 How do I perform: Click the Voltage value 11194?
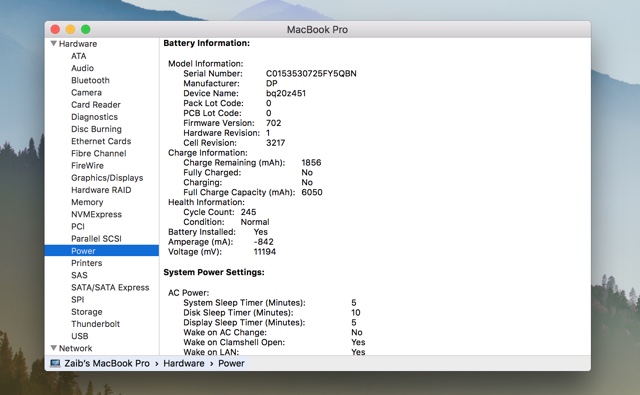pyautogui.click(x=264, y=252)
